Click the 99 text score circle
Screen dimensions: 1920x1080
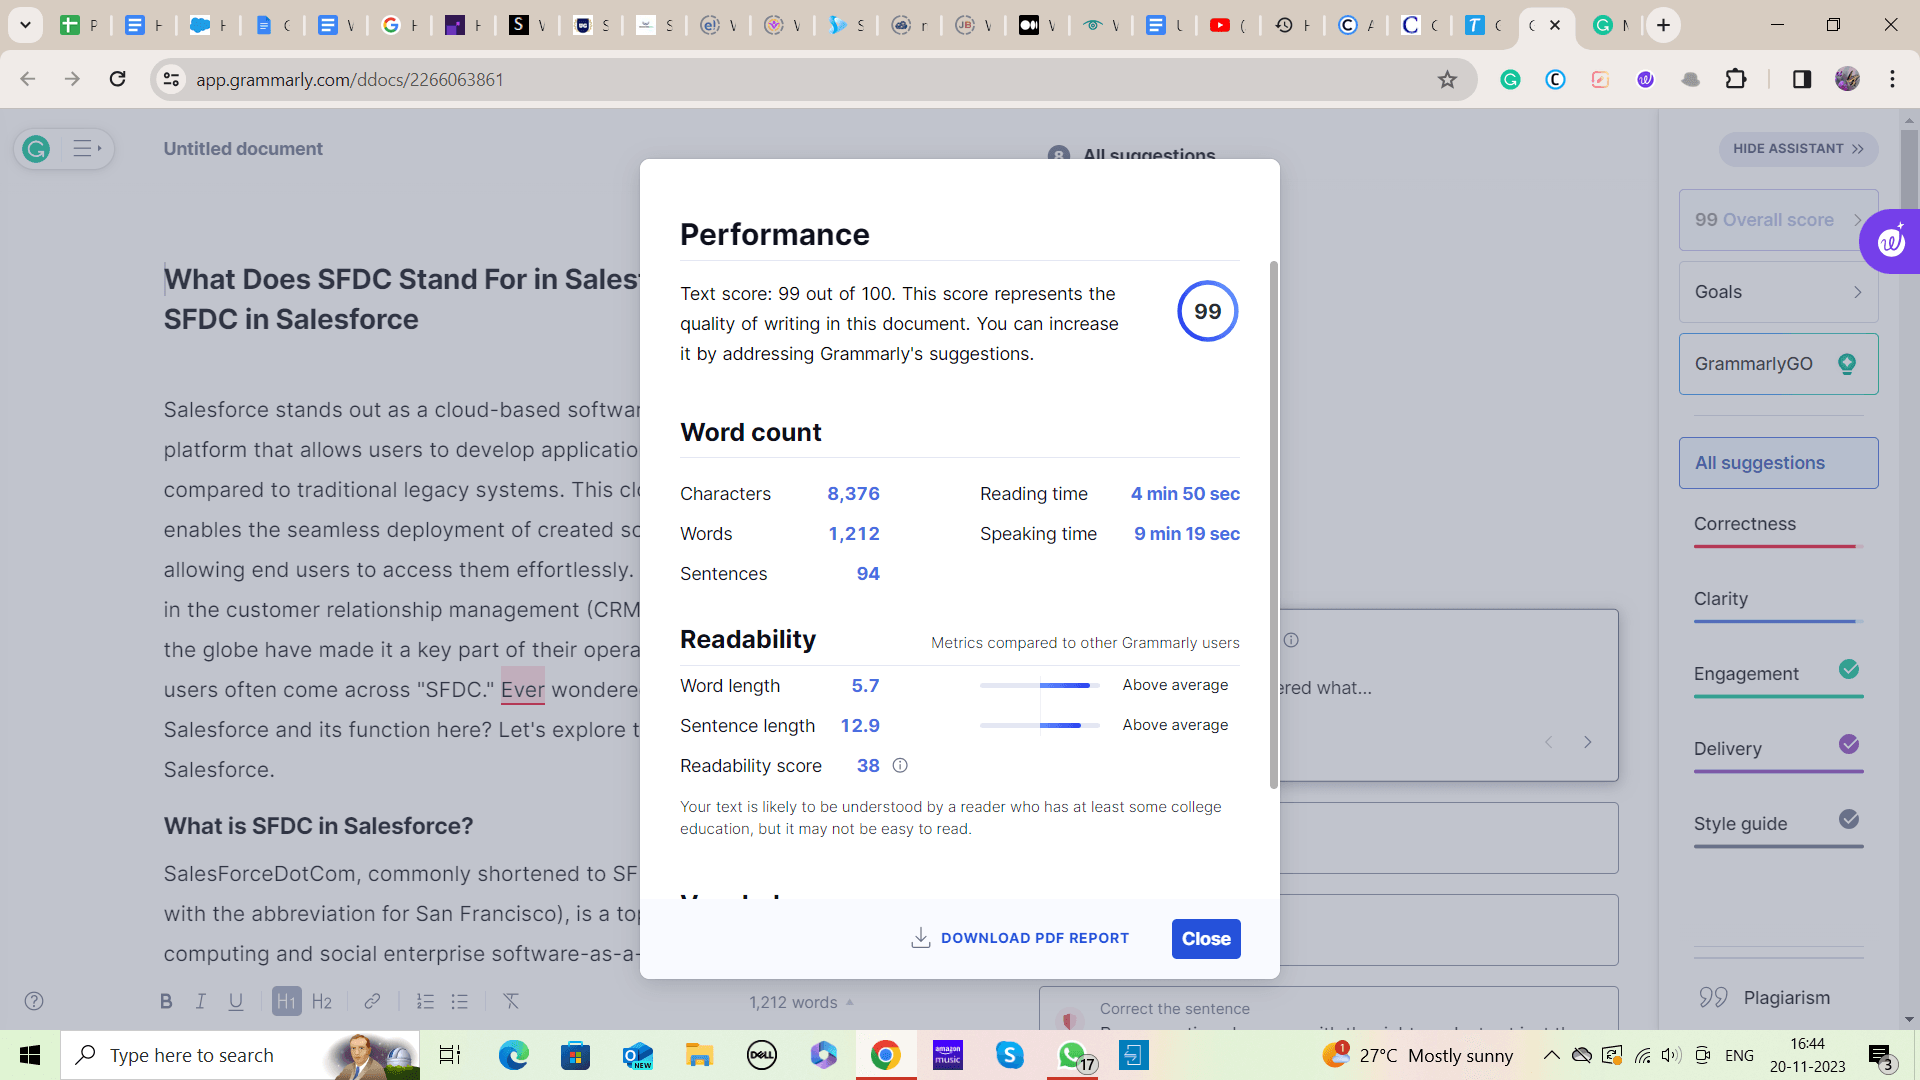coord(1208,311)
